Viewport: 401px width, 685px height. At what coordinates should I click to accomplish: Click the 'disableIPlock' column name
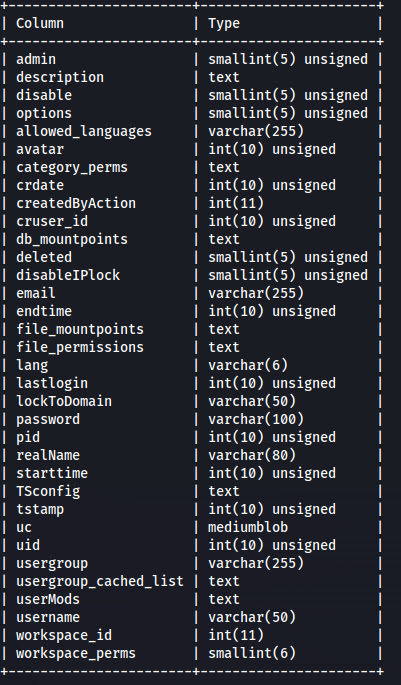[x=68, y=275]
